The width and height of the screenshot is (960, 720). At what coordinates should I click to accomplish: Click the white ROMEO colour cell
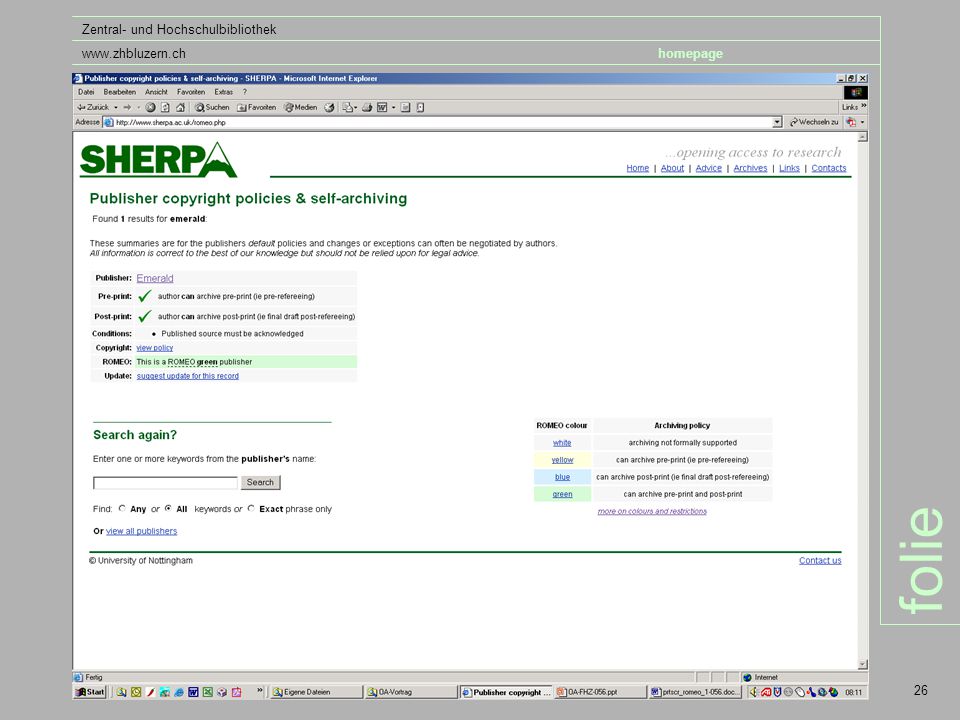tap(562, 443)
